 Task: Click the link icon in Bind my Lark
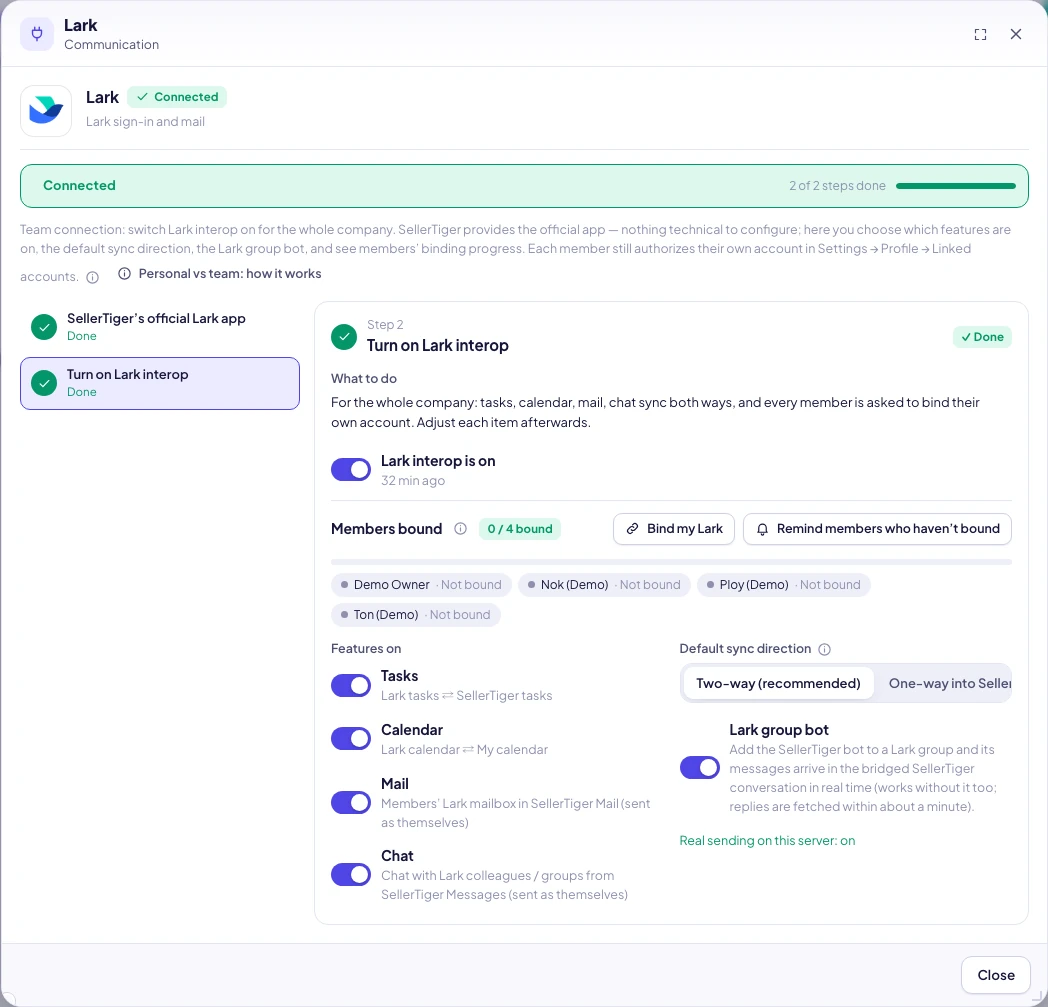(632, 529)
